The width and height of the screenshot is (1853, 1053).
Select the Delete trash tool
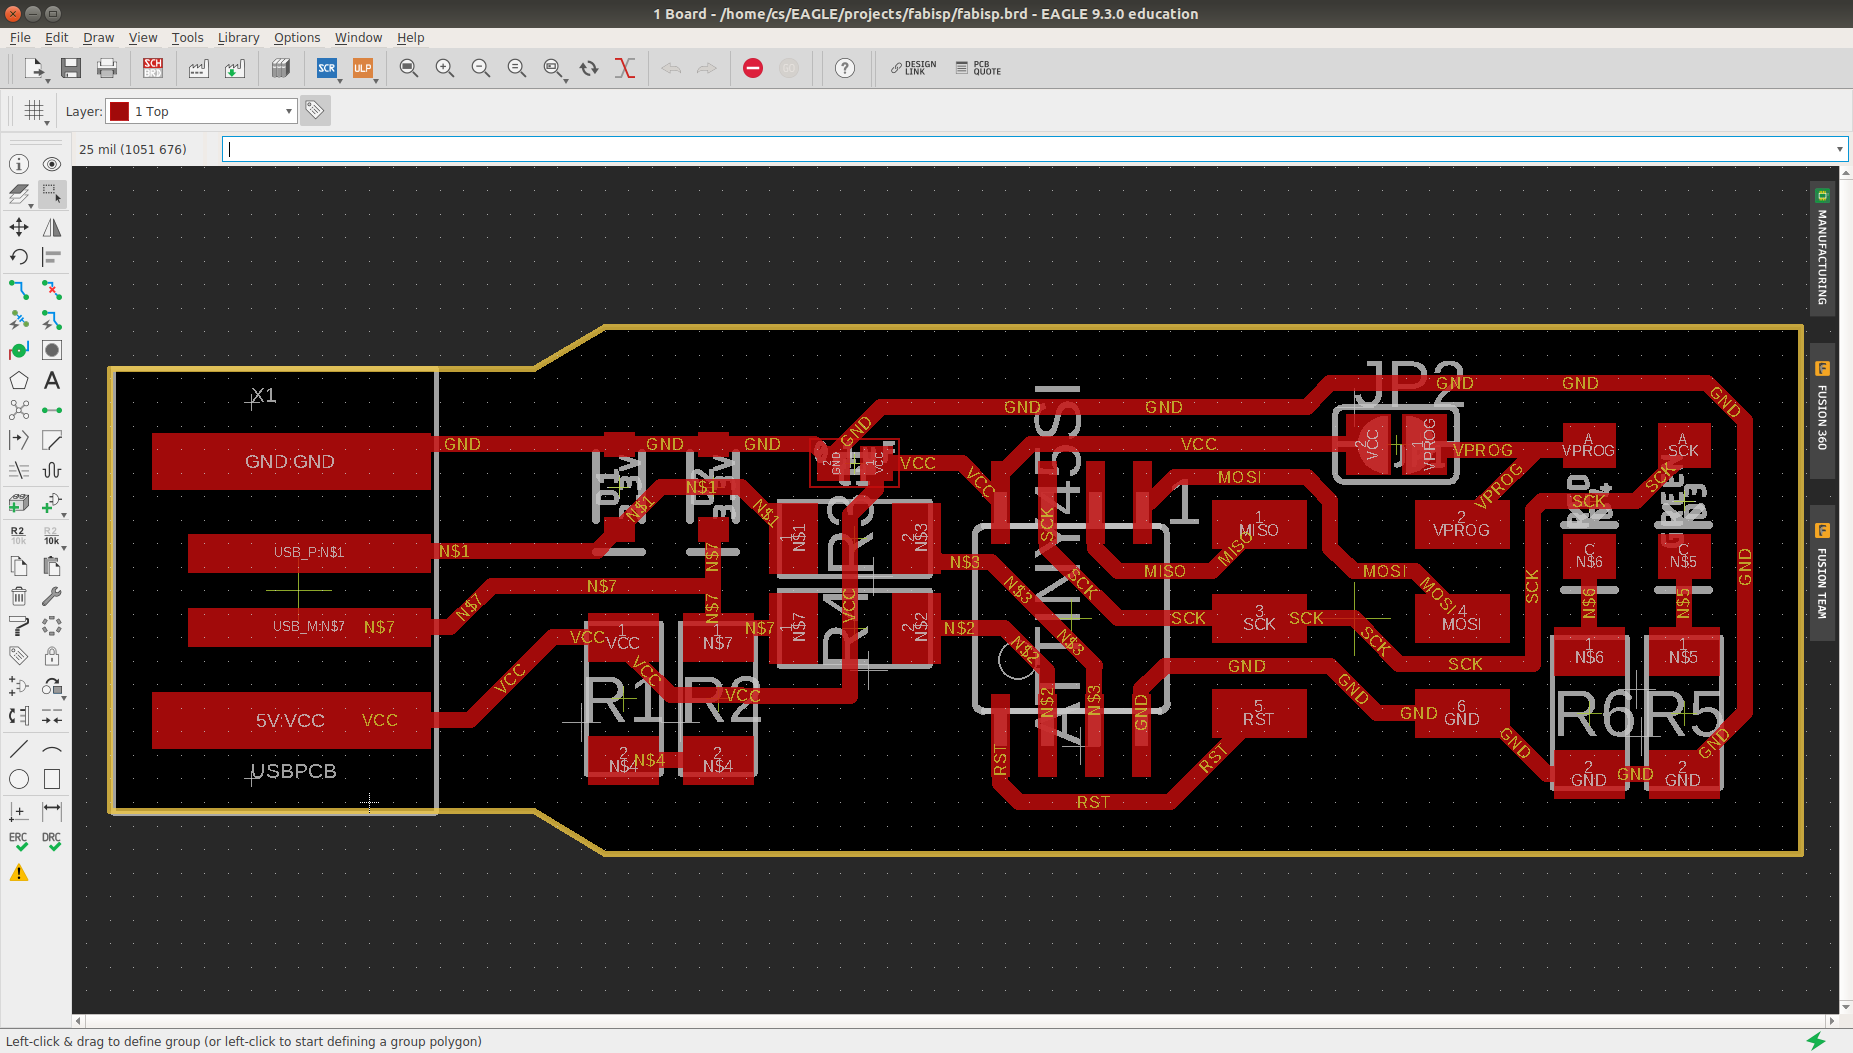point(19,596)
